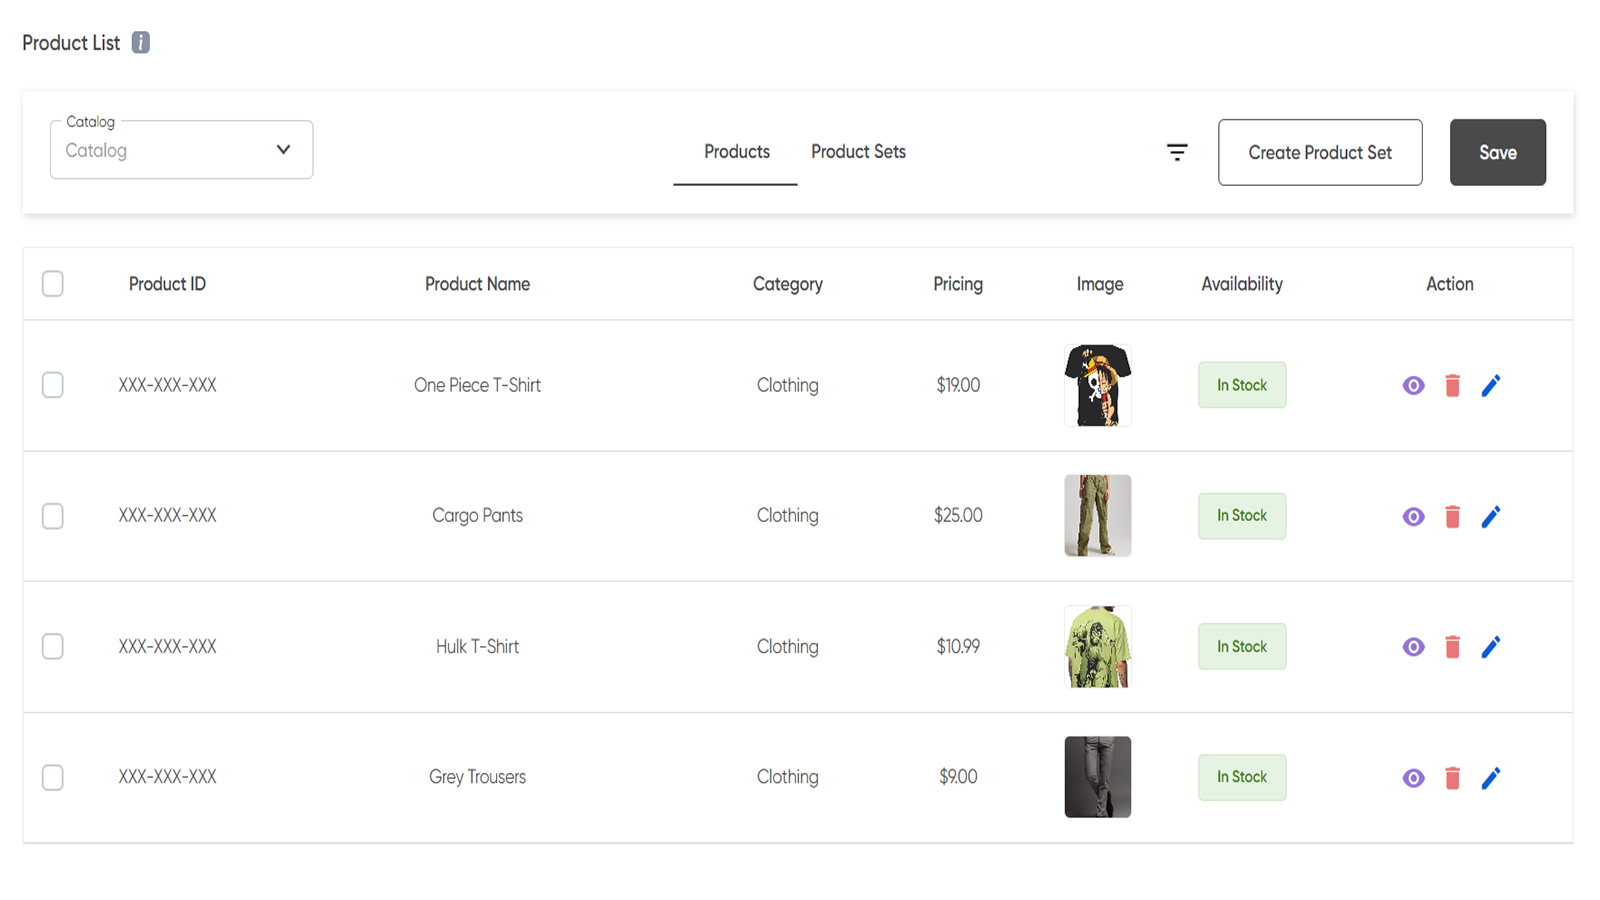
Task: View the Grey Trousers product
Action: [x=1413, y=777]
